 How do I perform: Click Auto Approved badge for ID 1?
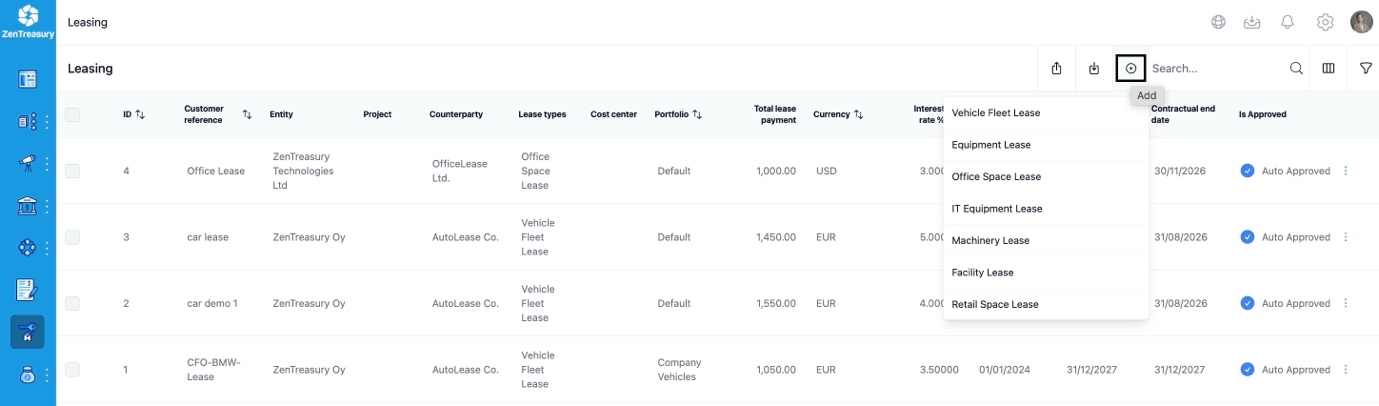point(1285,369)
